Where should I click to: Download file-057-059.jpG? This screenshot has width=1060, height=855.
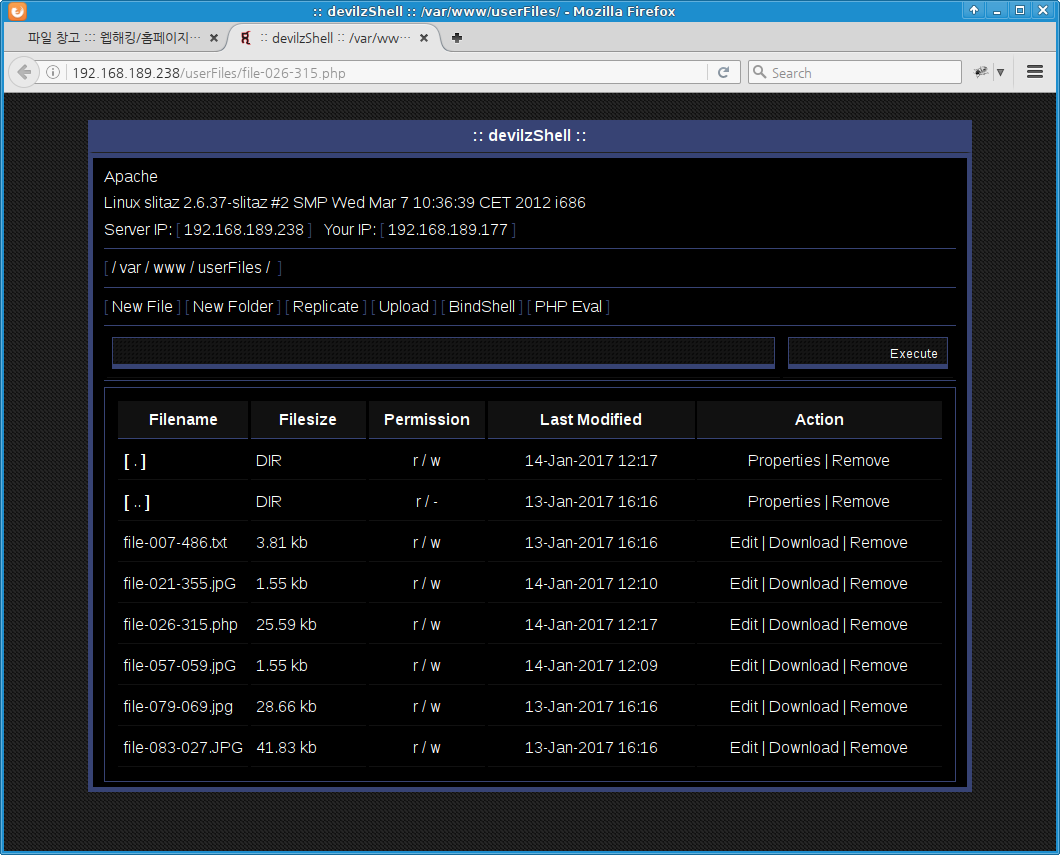tap(804, 666)
